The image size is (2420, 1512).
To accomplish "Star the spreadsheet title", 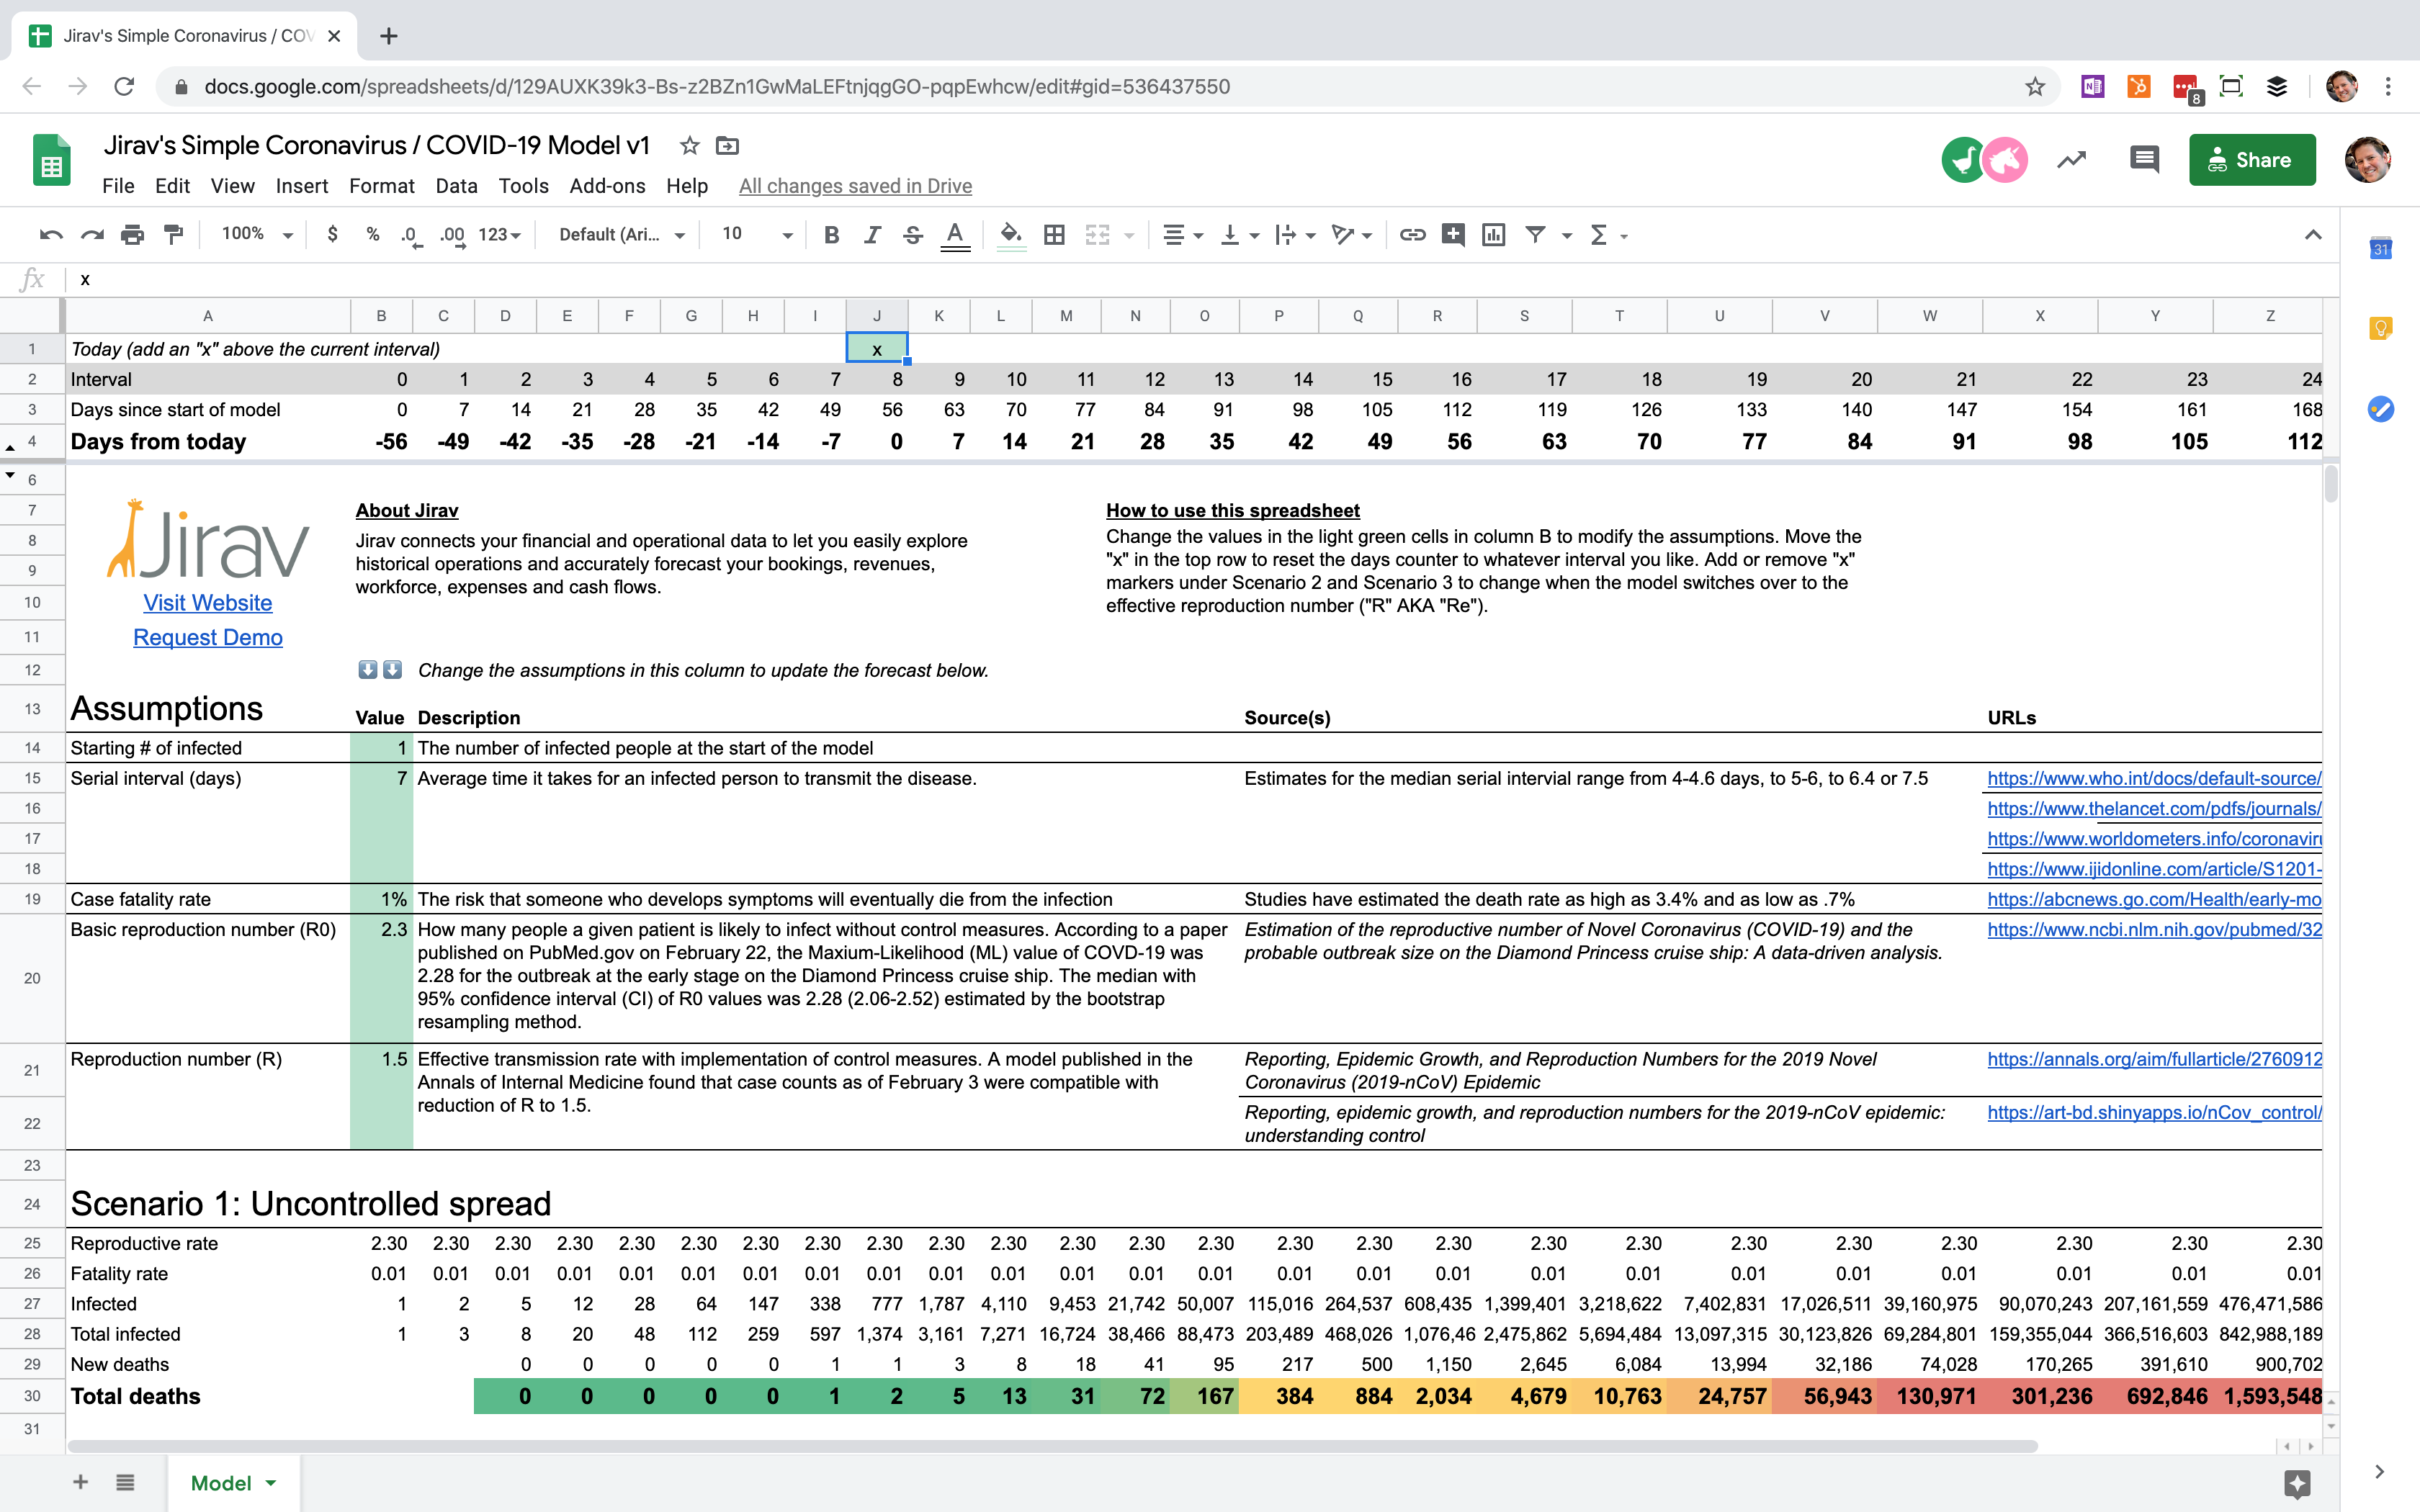I will coord(689,146).
